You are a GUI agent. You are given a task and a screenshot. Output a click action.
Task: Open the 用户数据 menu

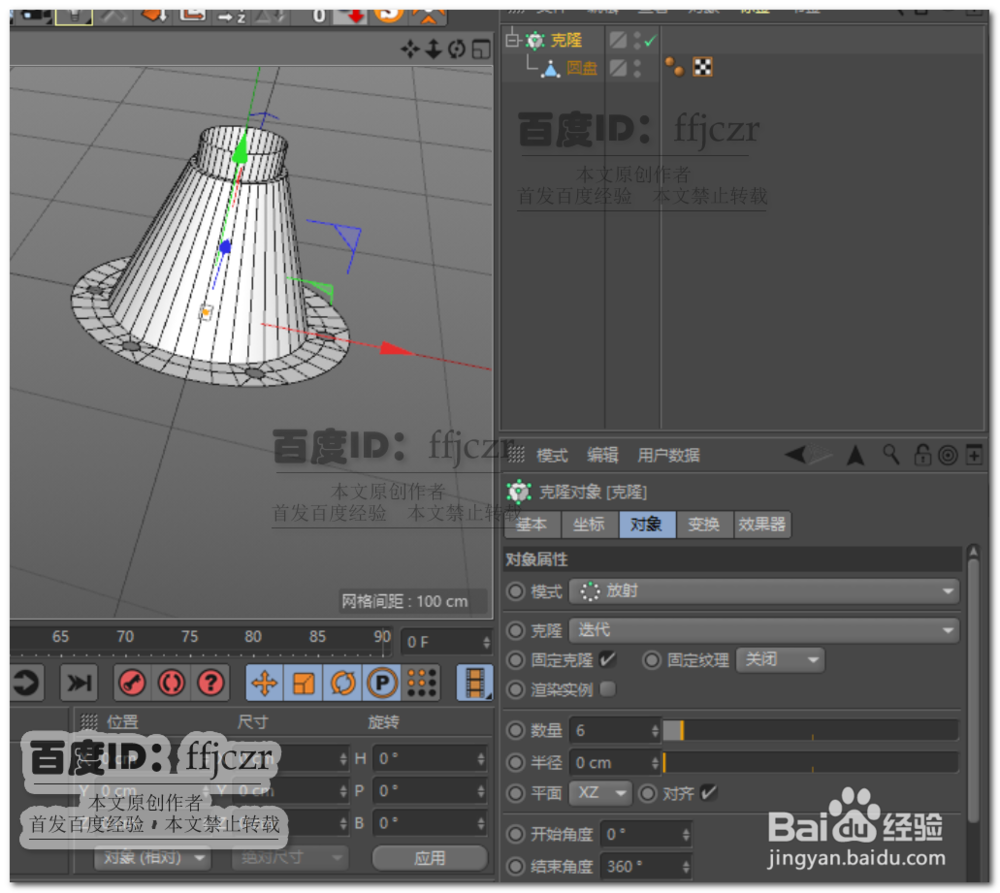pos(668,455)
